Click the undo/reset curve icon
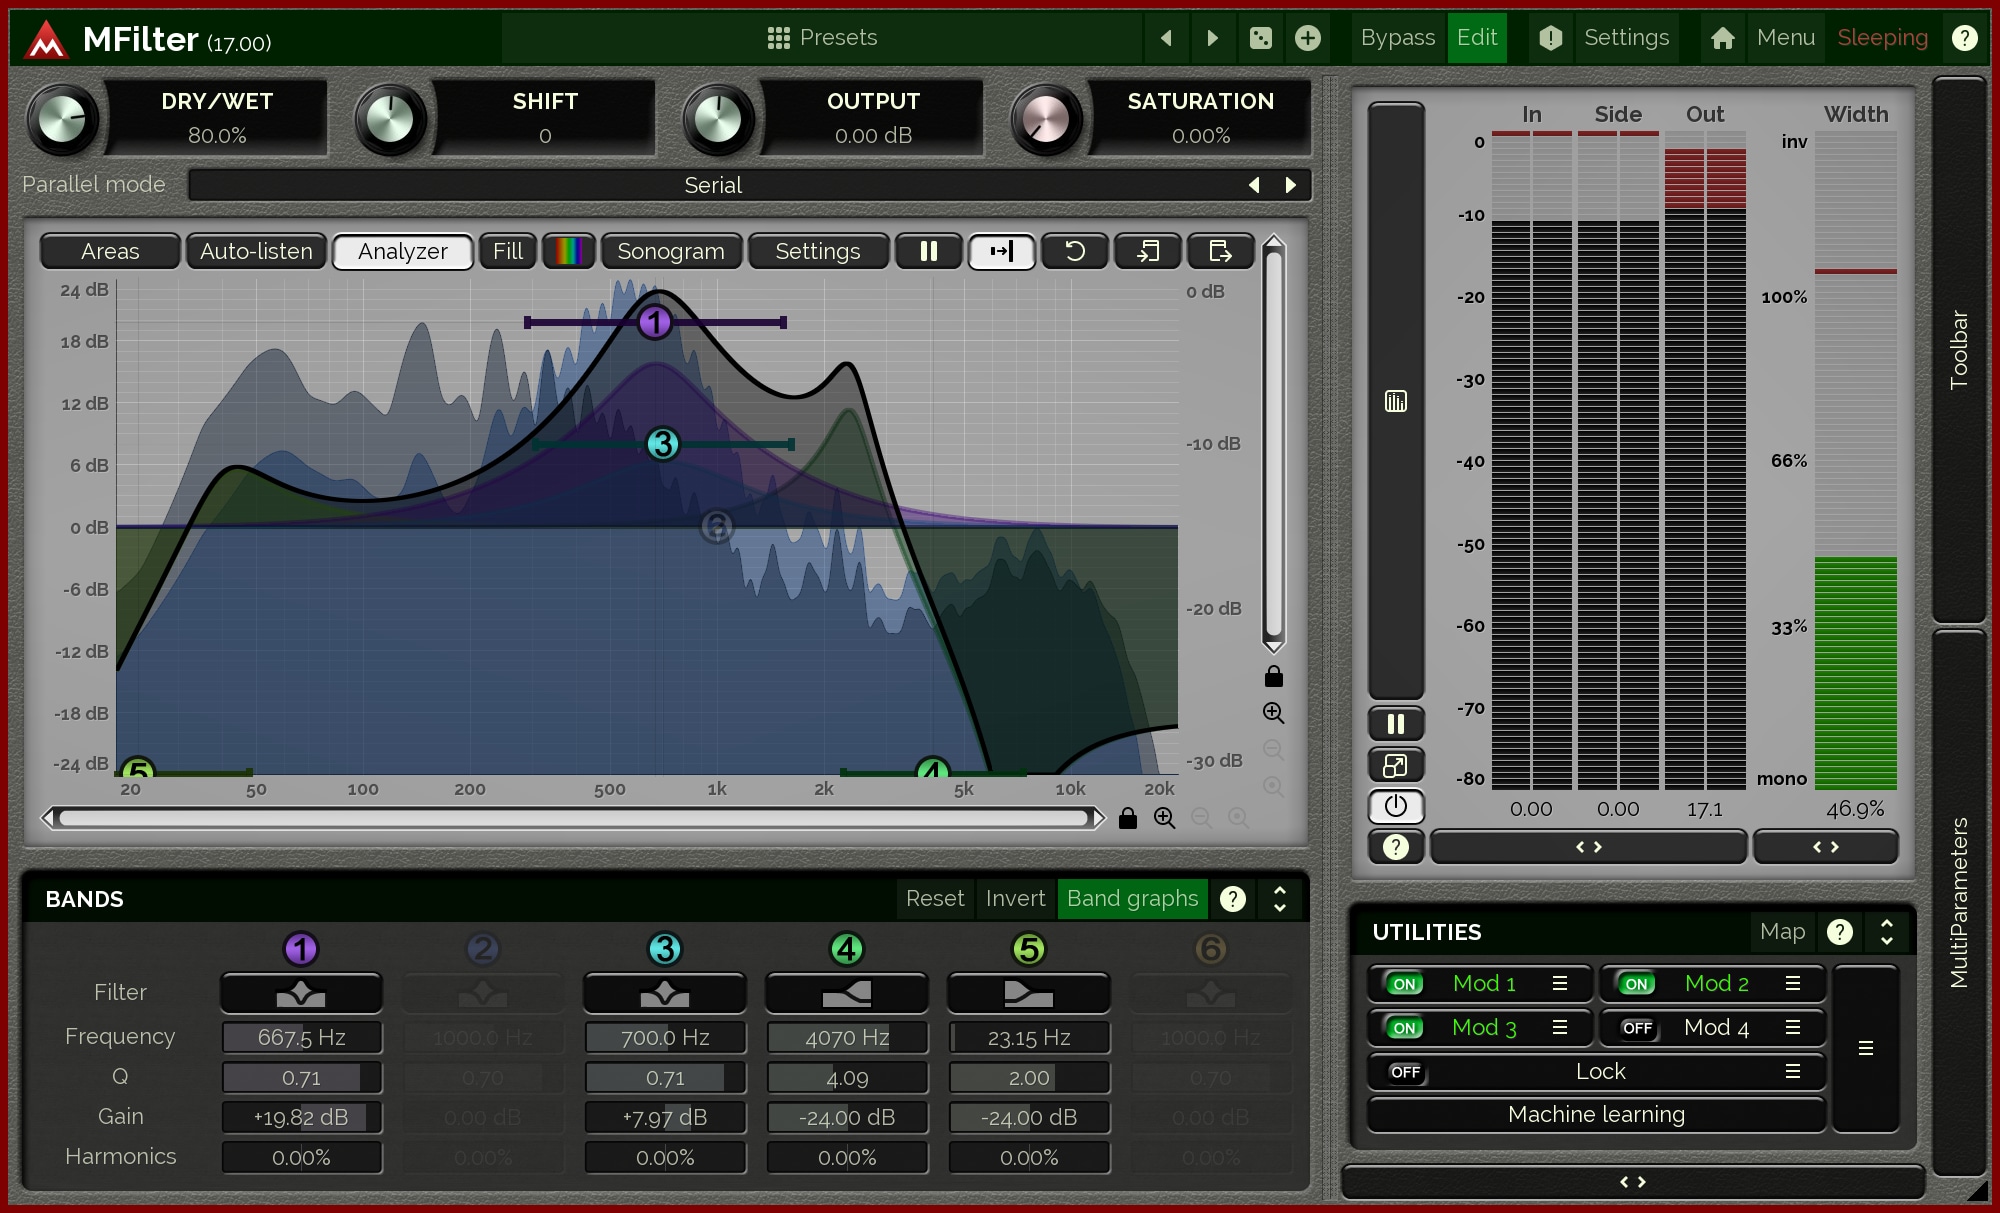Image resolution: width=2000 pixels, height=1213 pixels. coord(1073,253)
